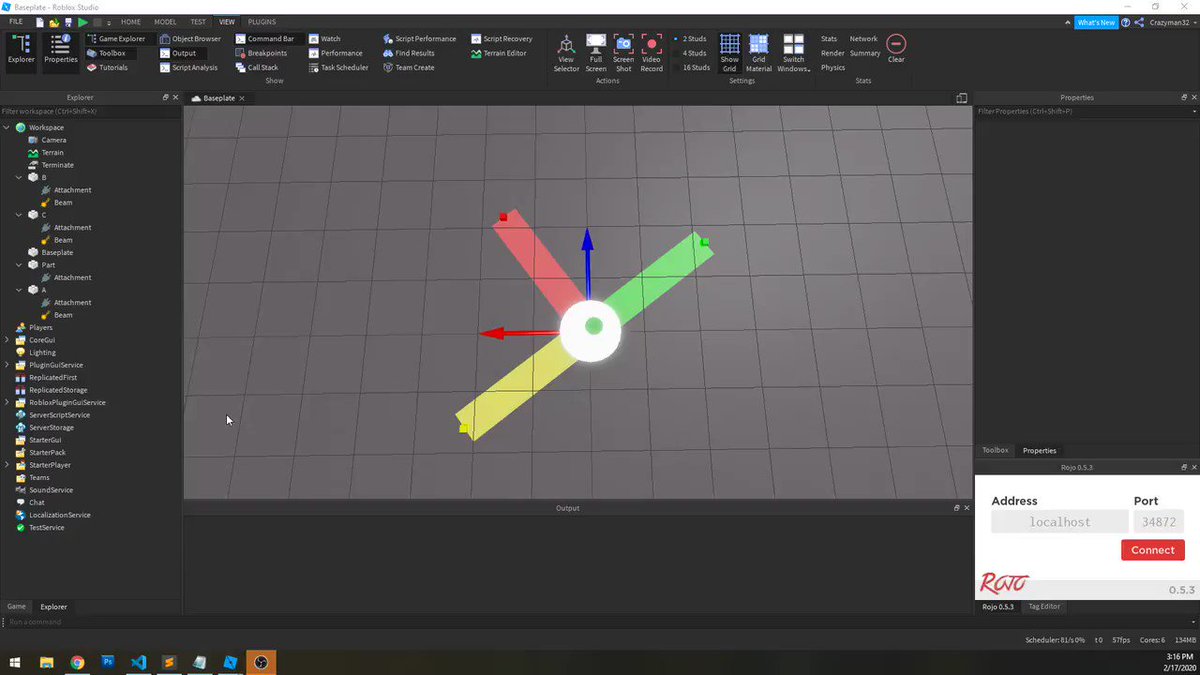
Task: Show Summary stats
Action: pos(865,53)
